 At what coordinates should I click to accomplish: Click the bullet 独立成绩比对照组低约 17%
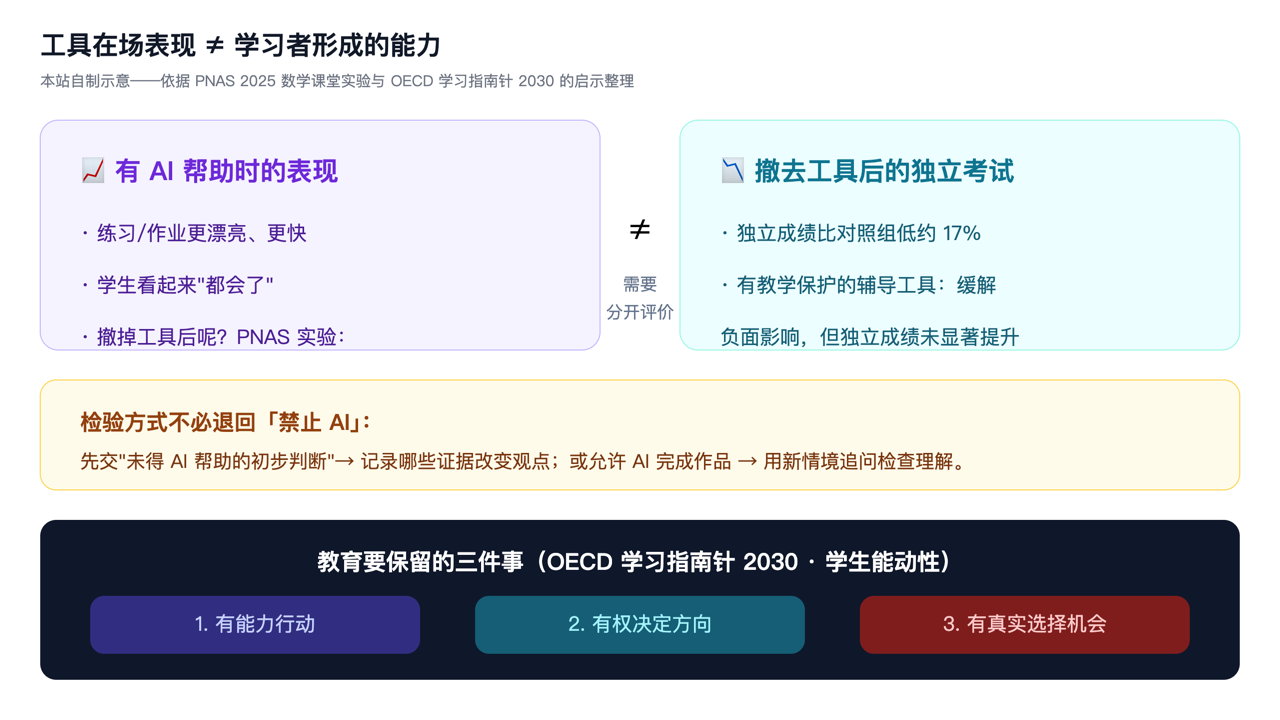click(851, 233)
